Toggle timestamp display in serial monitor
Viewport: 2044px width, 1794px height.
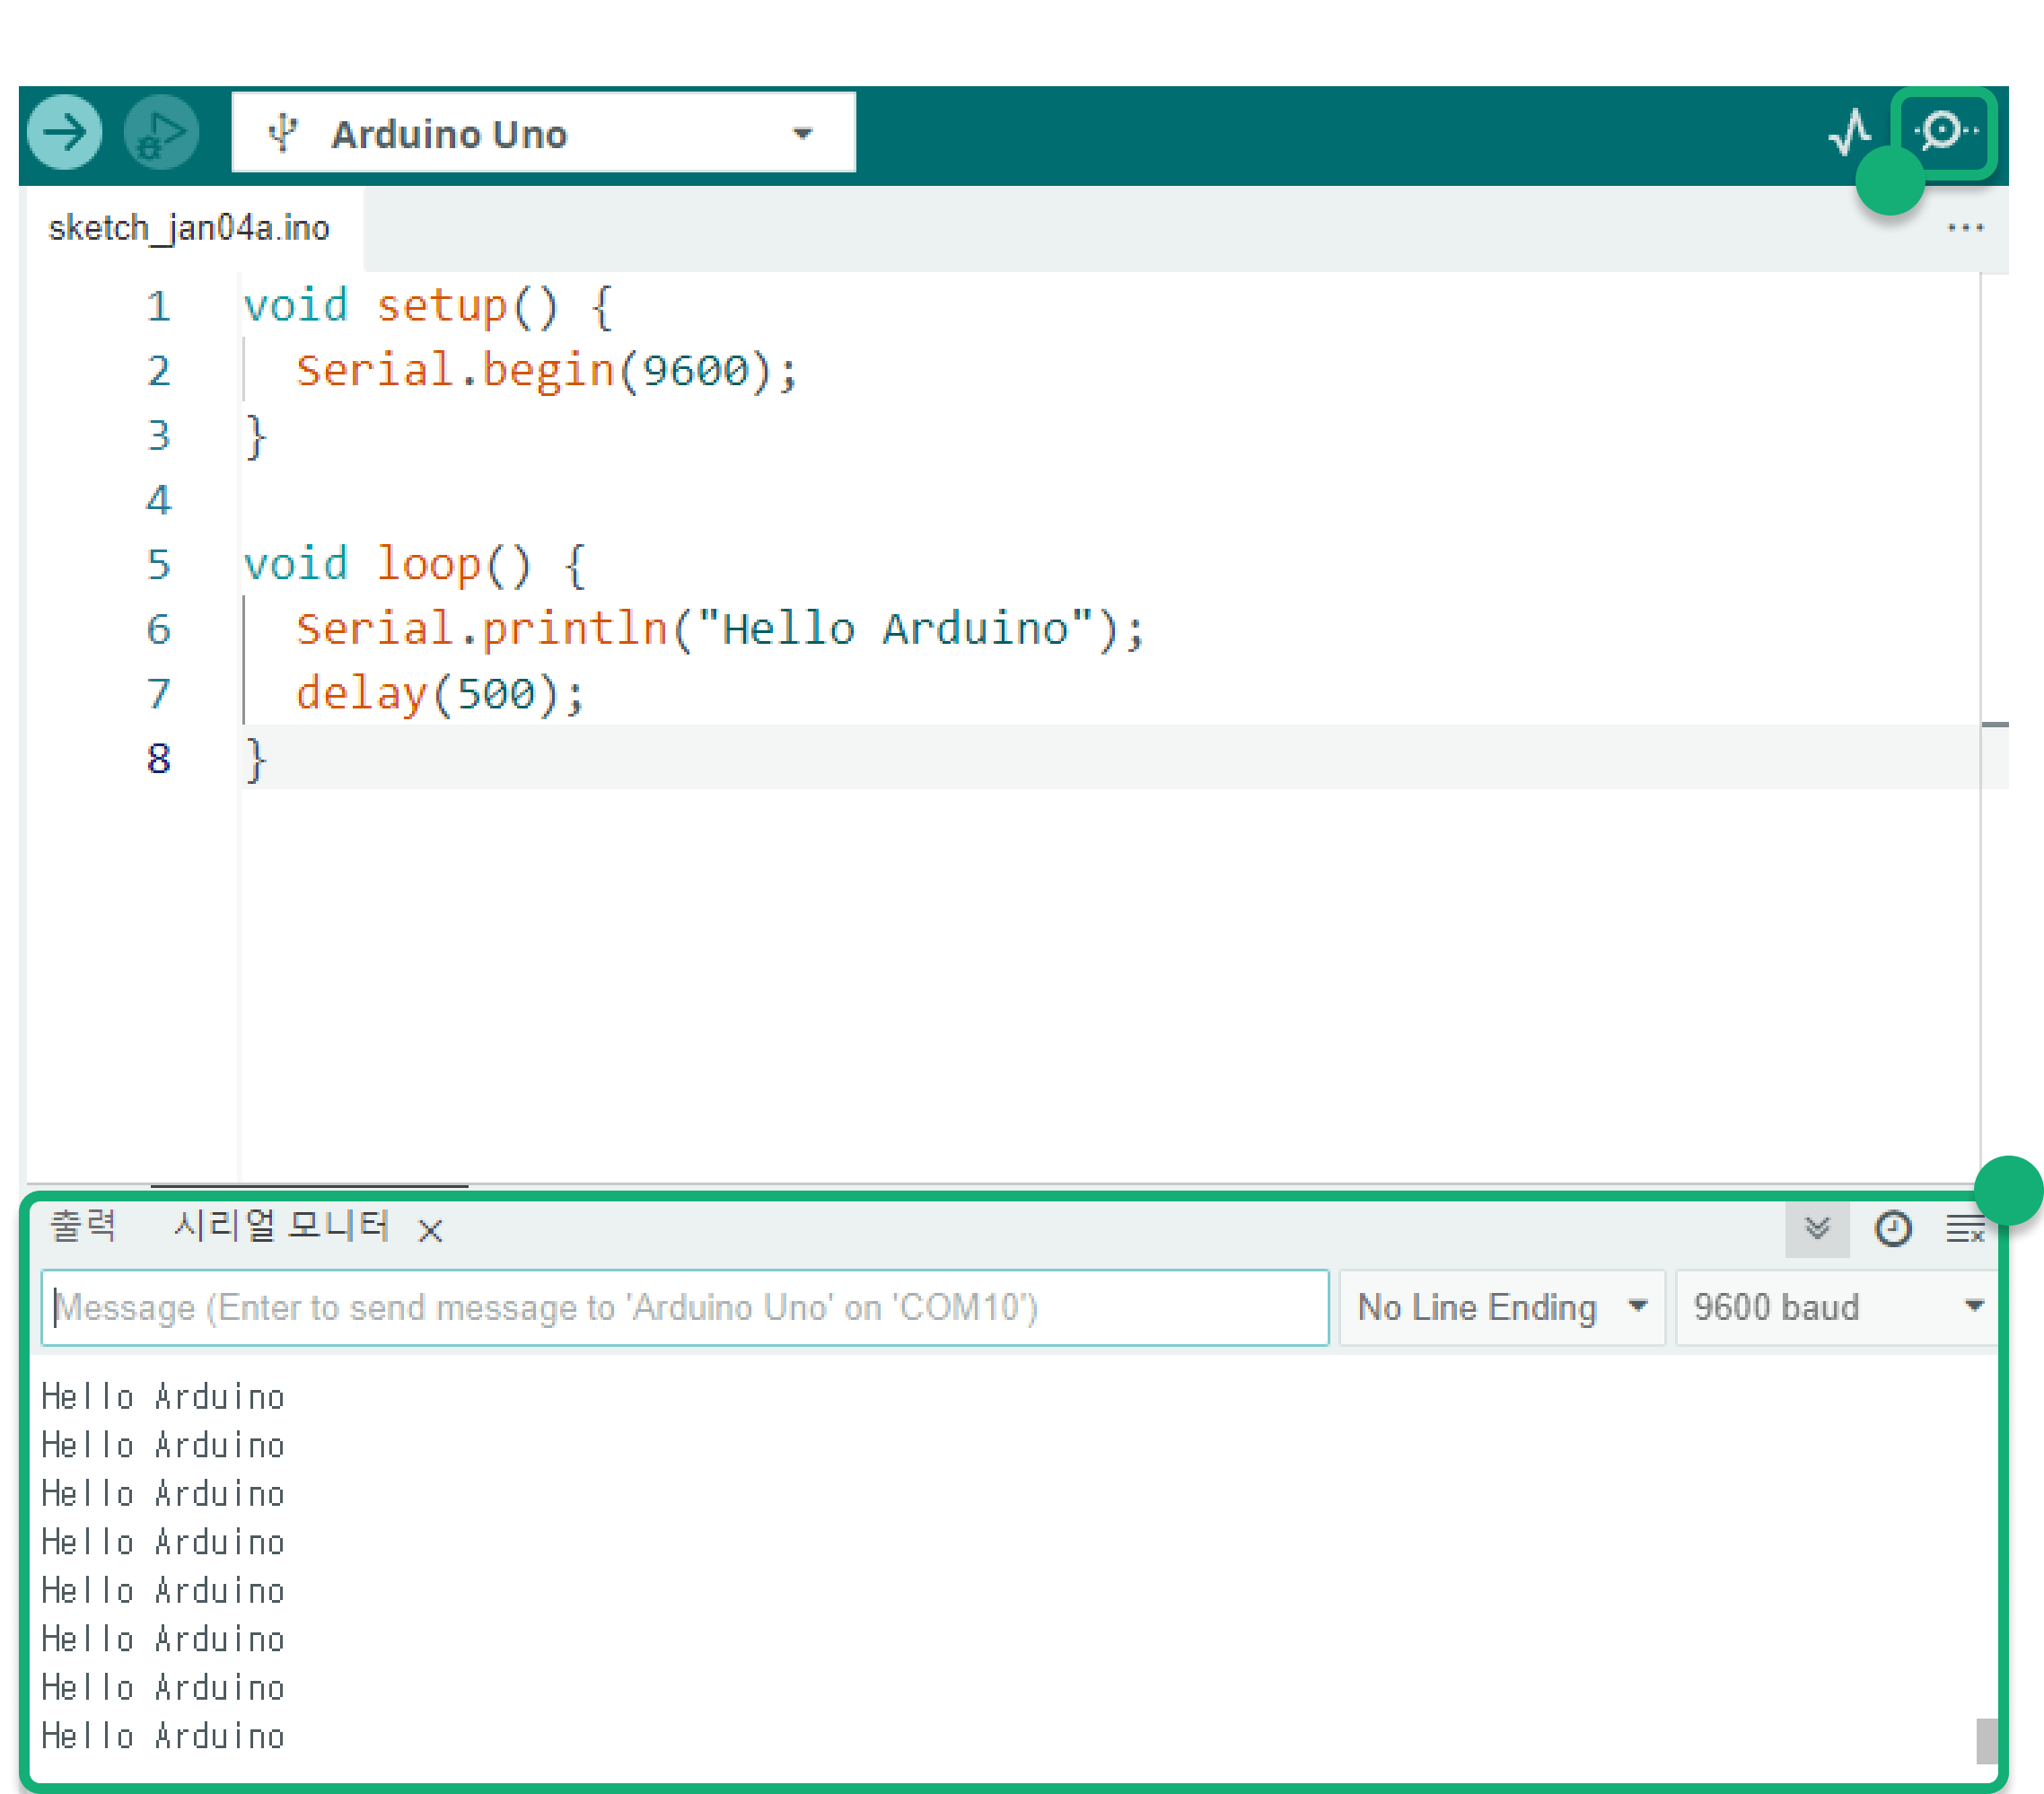click(x=1892, y=1228)
